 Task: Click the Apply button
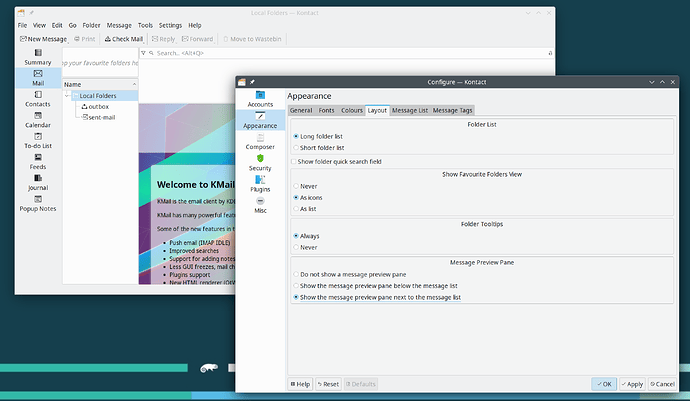click(632, 384)
